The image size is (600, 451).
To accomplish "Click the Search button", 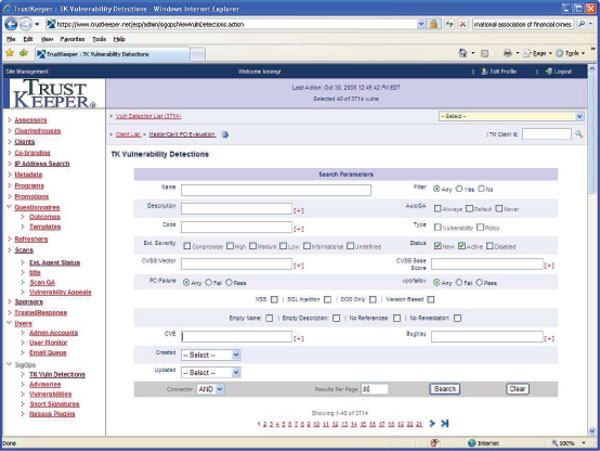I will (x=445, y=388).
